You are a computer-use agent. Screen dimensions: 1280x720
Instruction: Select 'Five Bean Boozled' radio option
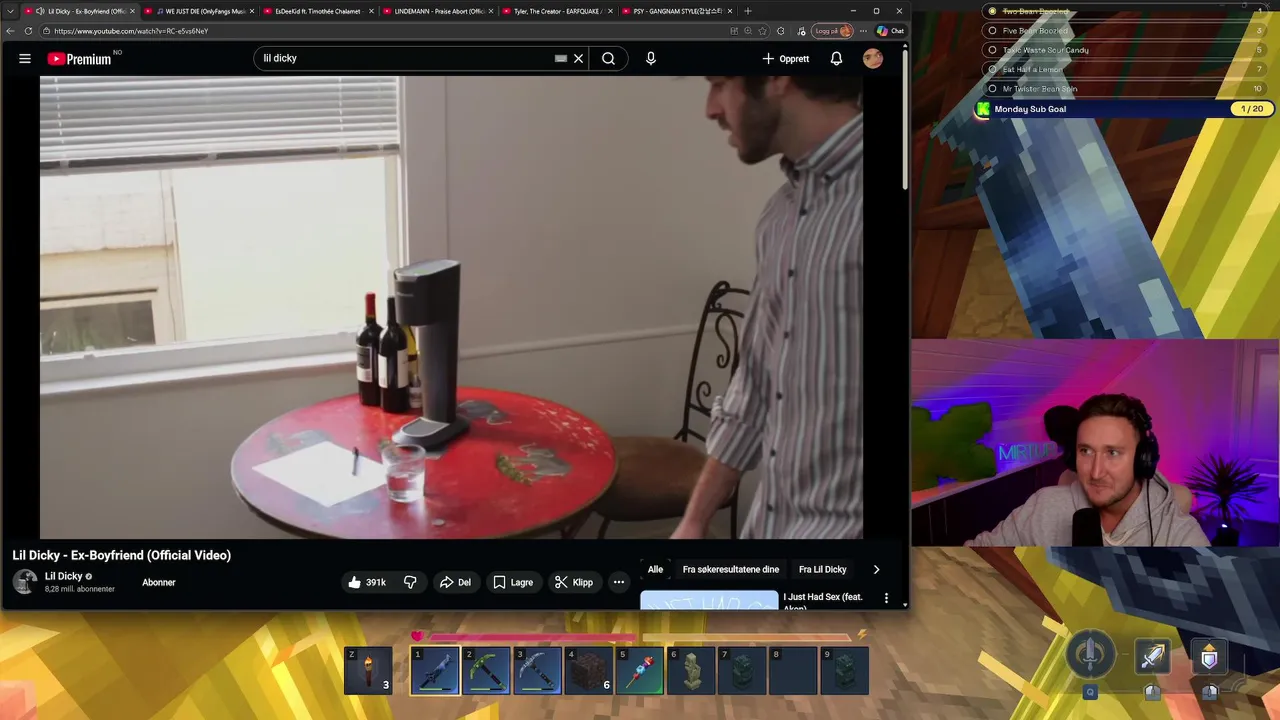click(x=992, y=31)
